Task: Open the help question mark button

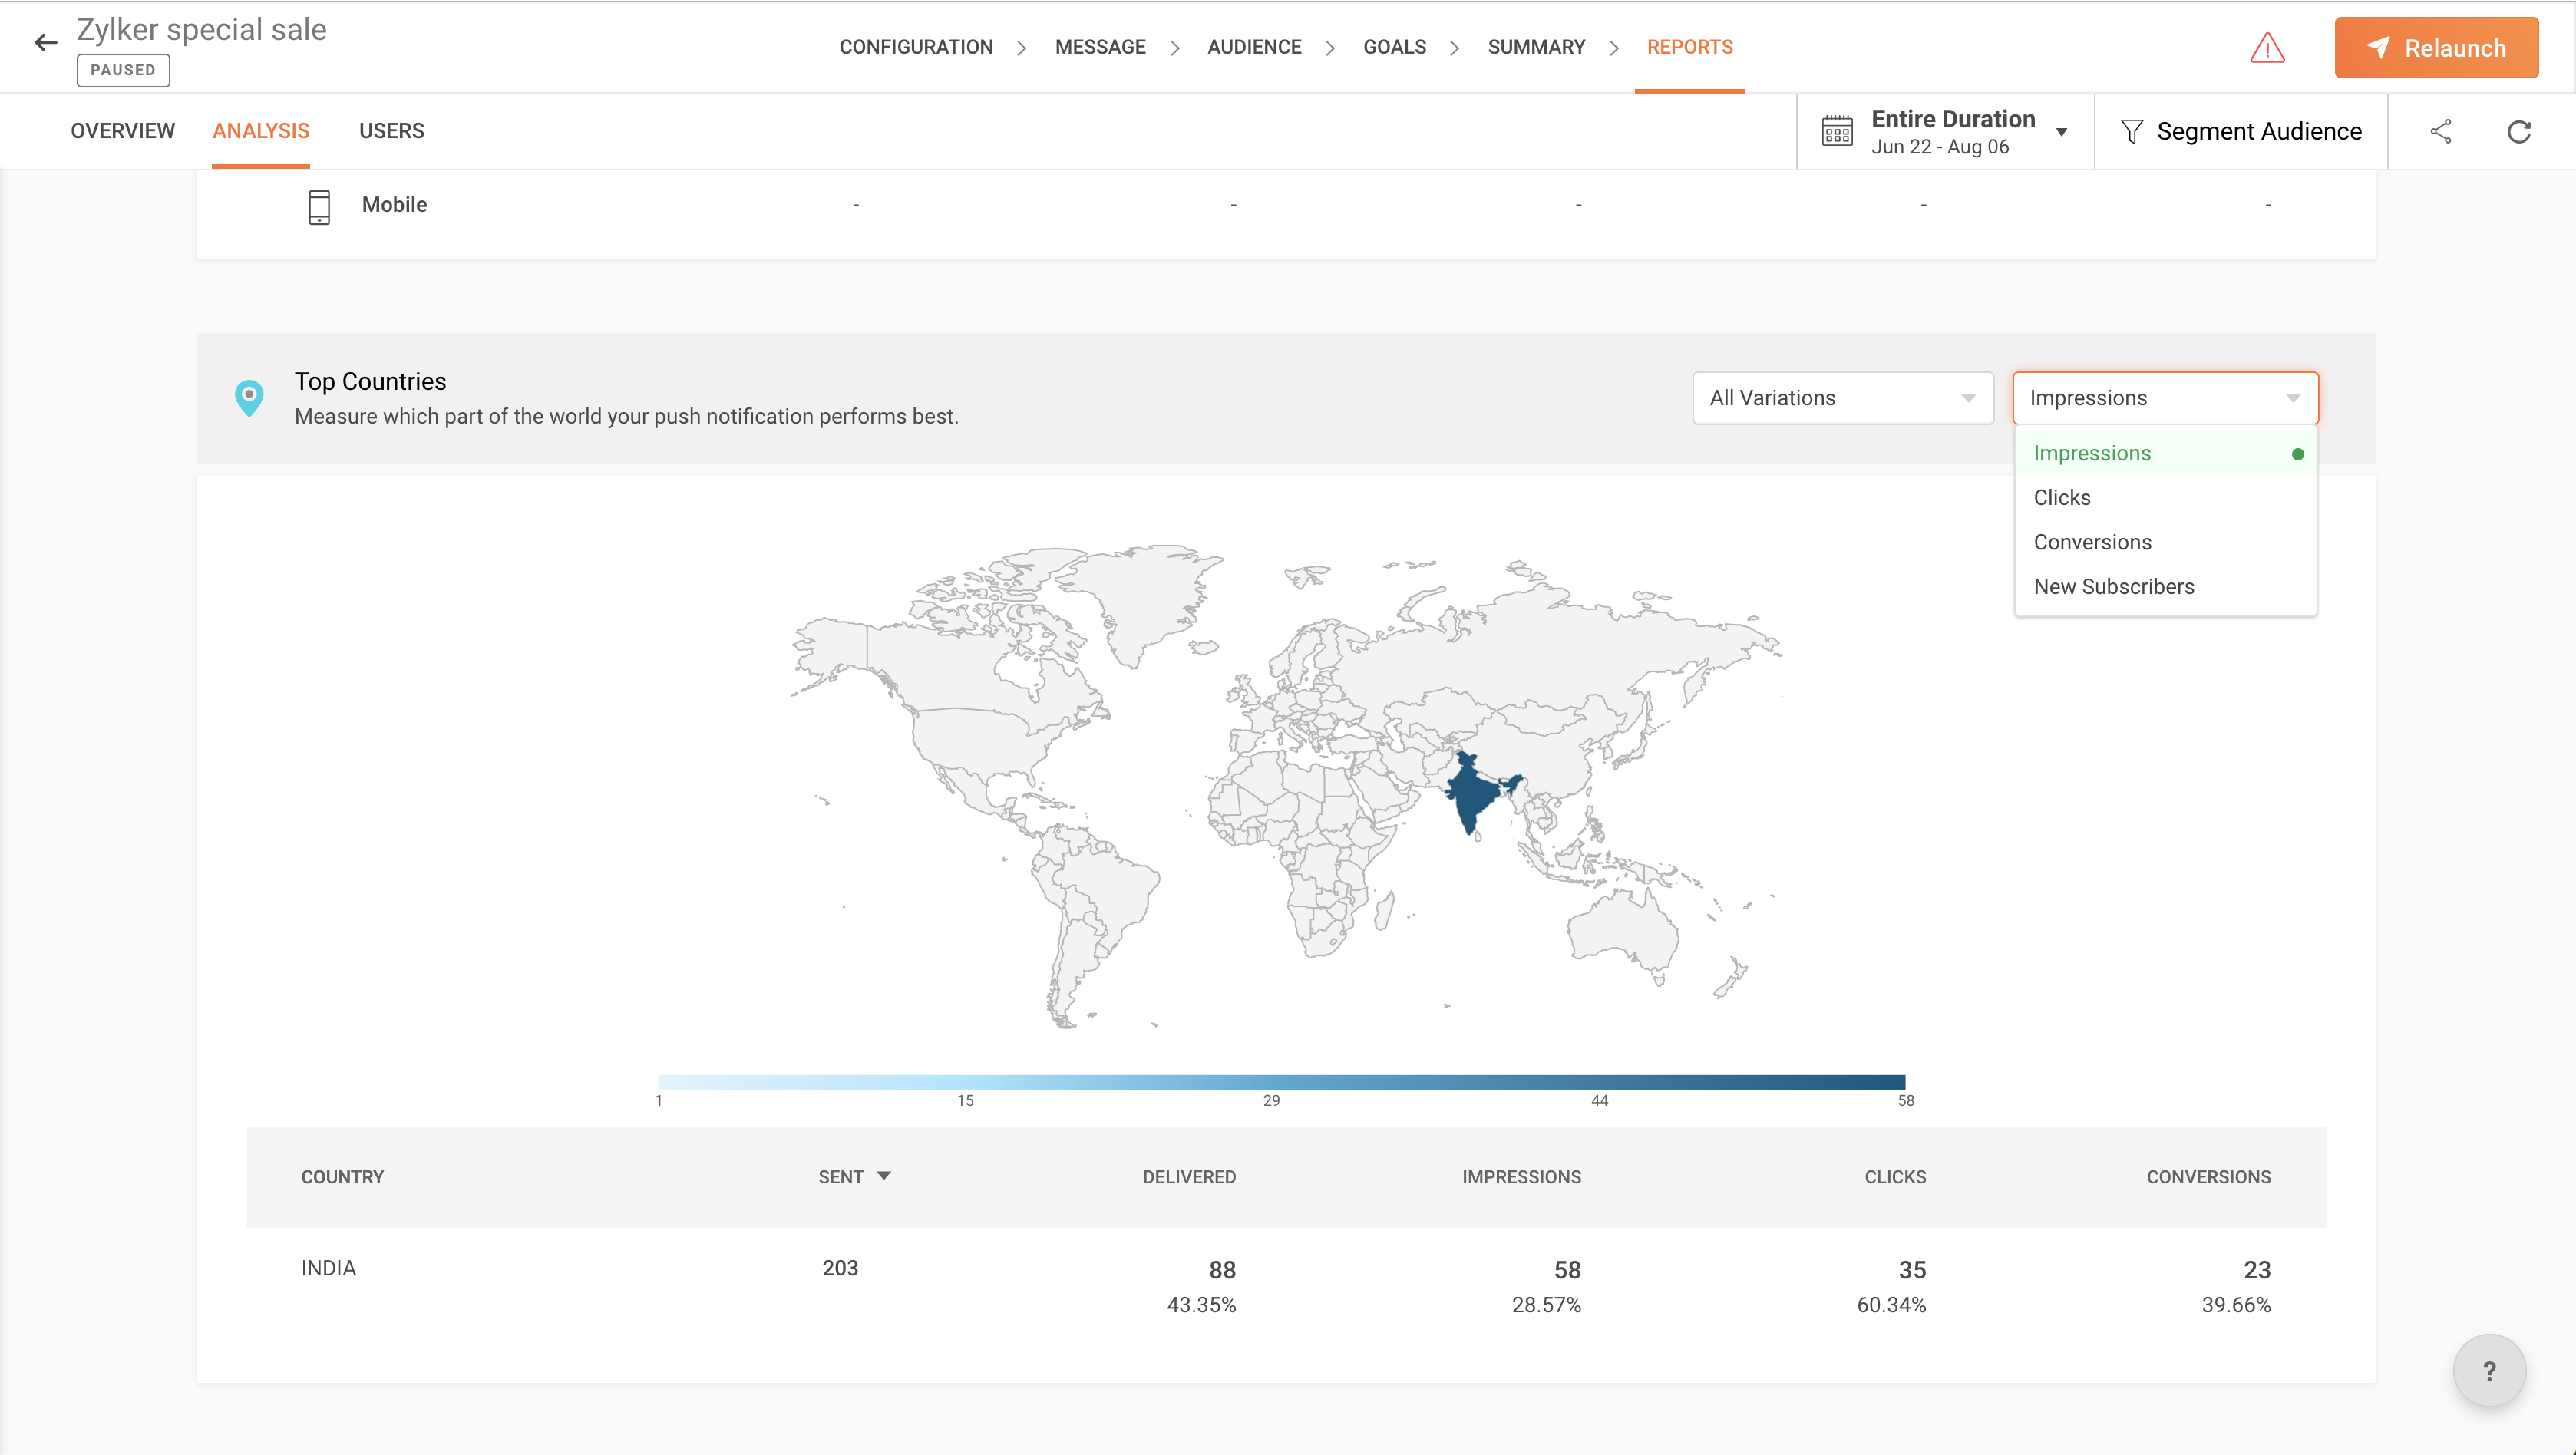Action: click(x=2489, y=1370)
